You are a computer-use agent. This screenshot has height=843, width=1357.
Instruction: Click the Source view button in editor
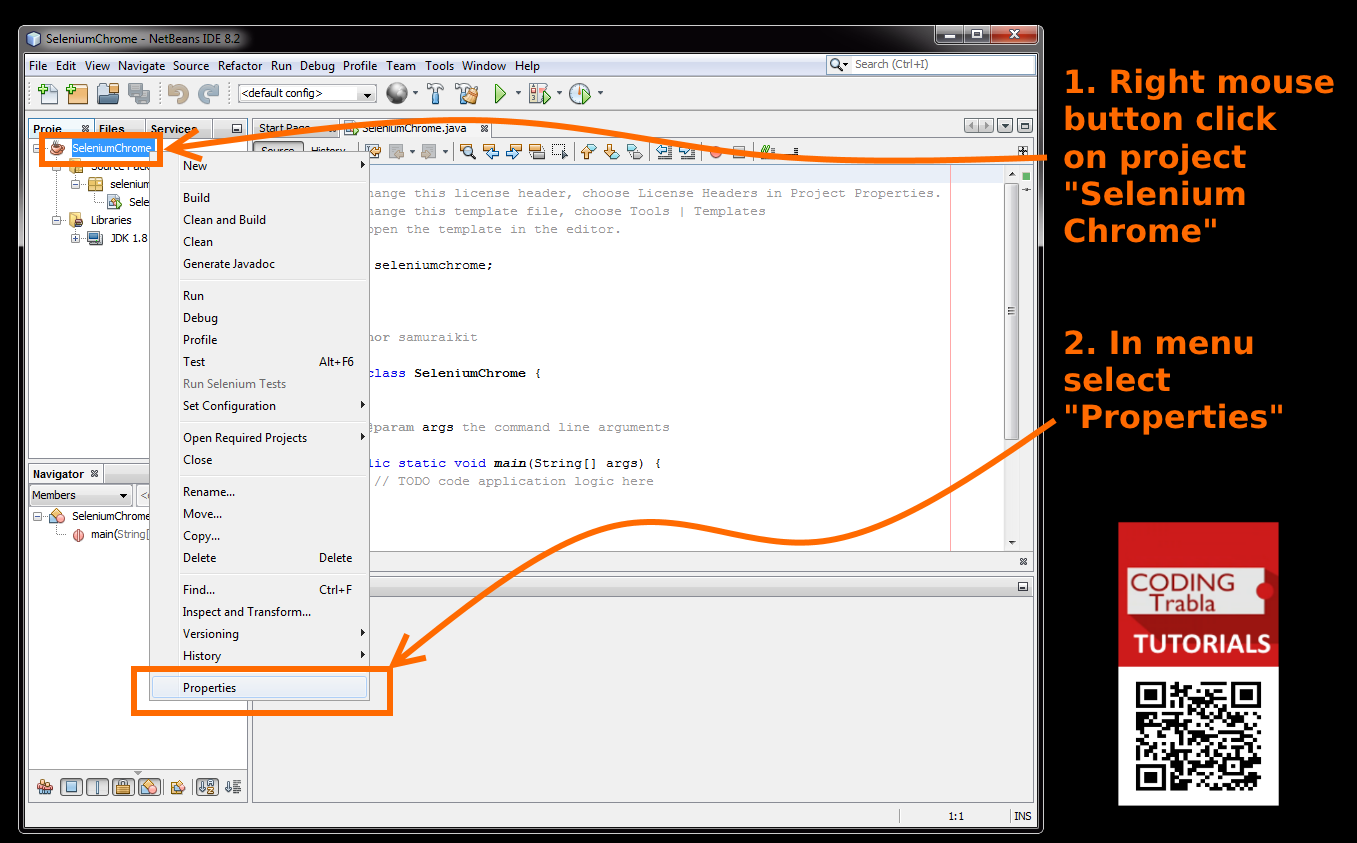point(277,151)
